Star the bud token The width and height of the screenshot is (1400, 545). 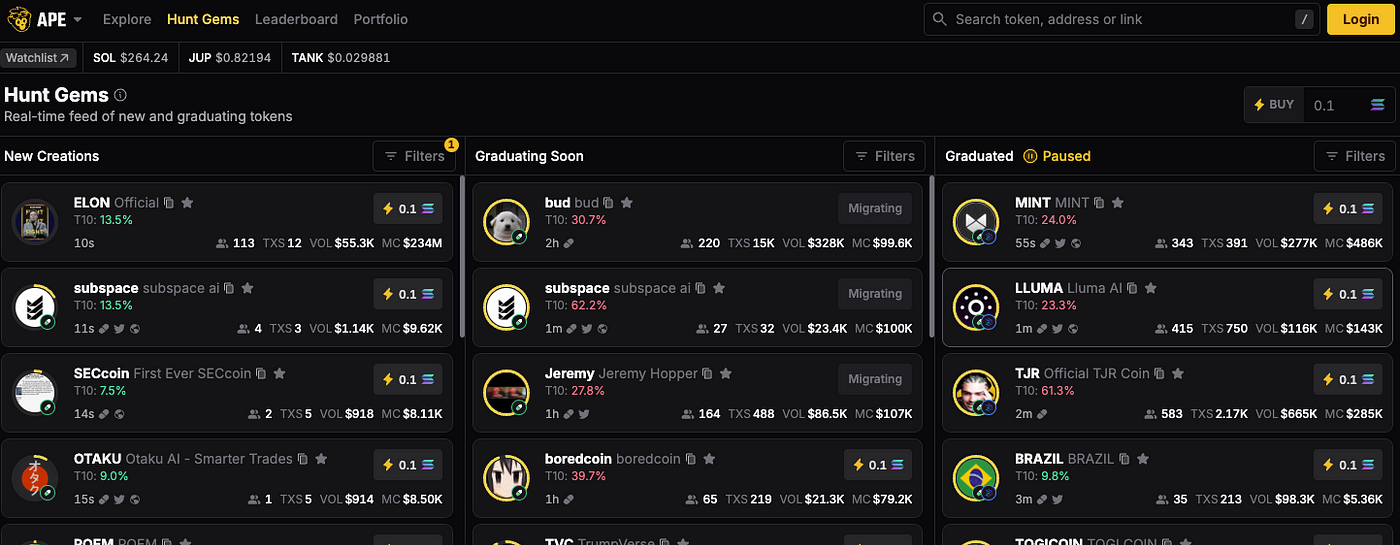[627, 203]
